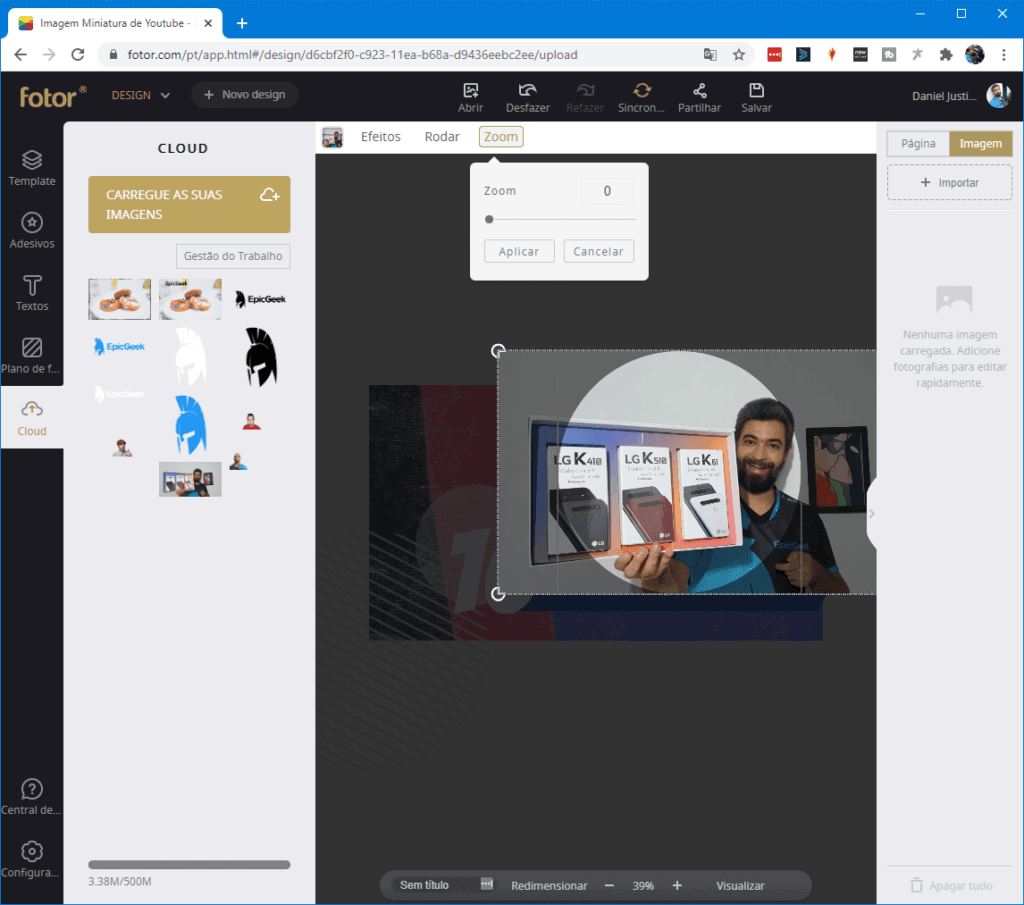Open Configurações settings gear icon

(32, 852)
